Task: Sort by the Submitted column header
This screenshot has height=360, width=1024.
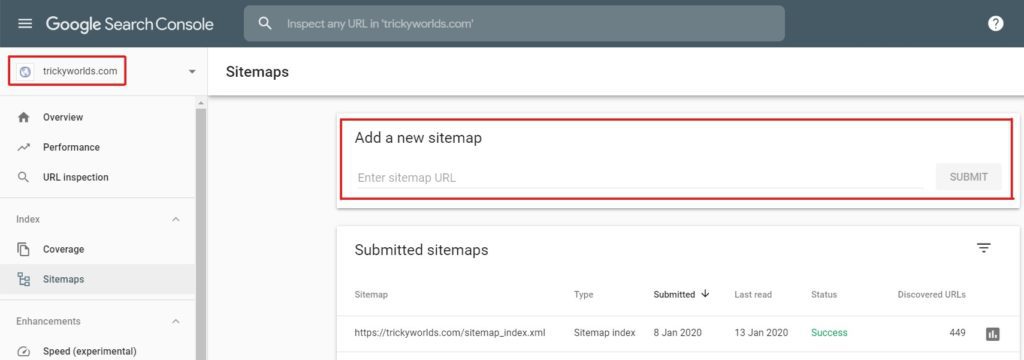Action: point(674,295)
